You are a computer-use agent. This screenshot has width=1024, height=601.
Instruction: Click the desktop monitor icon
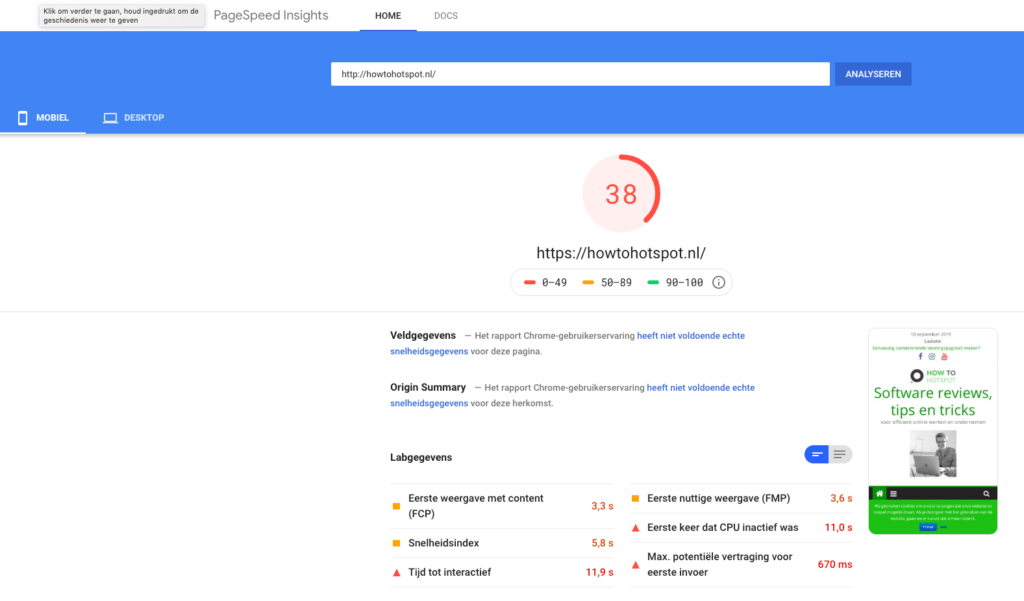[110, 118]
